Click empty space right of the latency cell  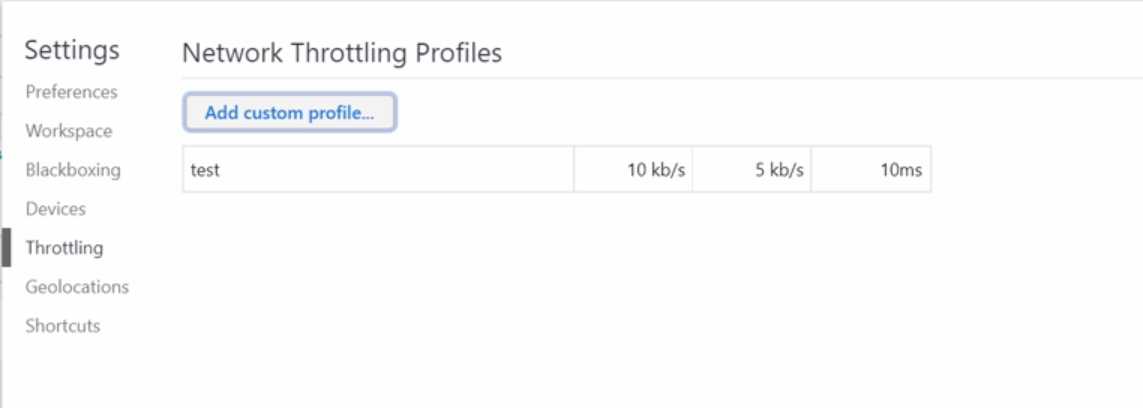(1035, 170)
